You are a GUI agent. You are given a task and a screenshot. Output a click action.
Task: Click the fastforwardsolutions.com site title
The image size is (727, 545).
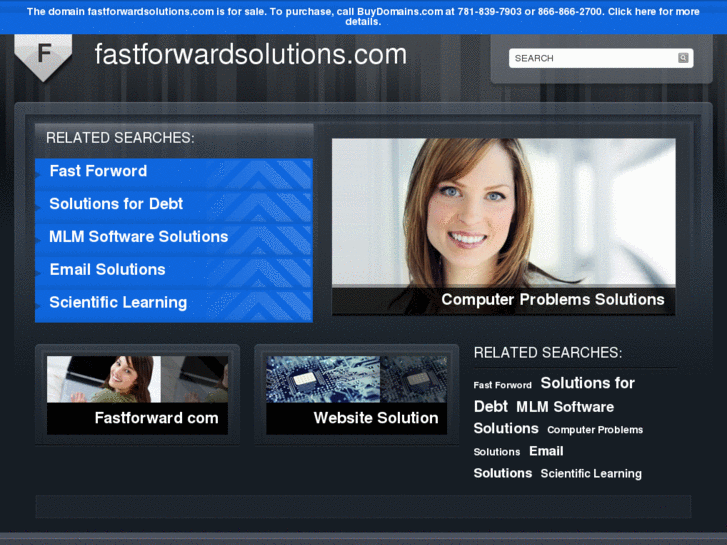(250, 55)
